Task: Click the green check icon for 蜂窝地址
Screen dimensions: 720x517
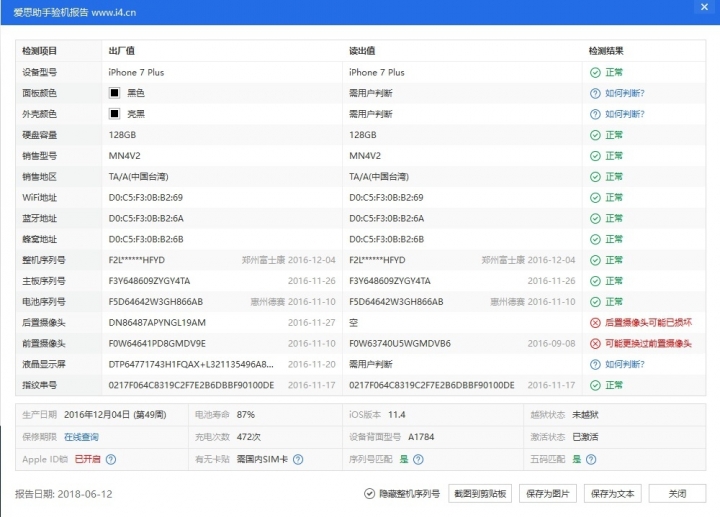Action: click(595, 239)
